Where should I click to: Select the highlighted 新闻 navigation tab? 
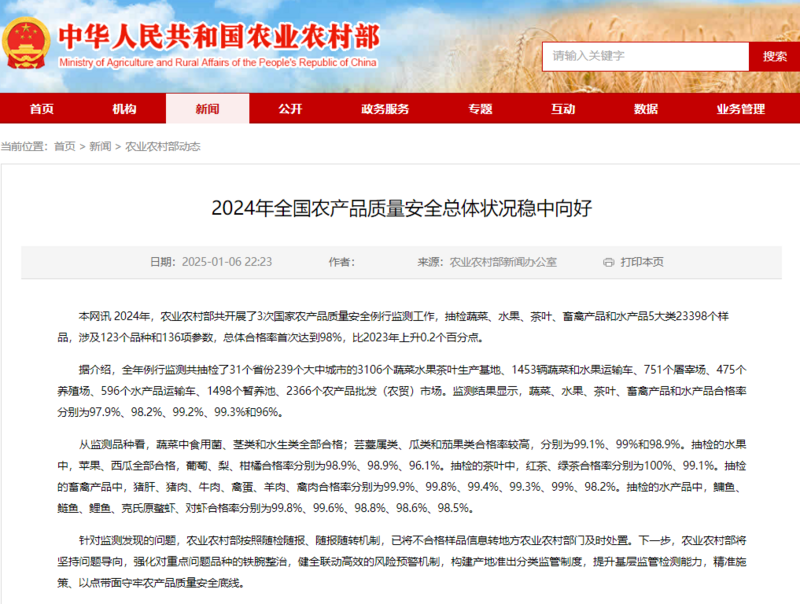click(207, 108)
